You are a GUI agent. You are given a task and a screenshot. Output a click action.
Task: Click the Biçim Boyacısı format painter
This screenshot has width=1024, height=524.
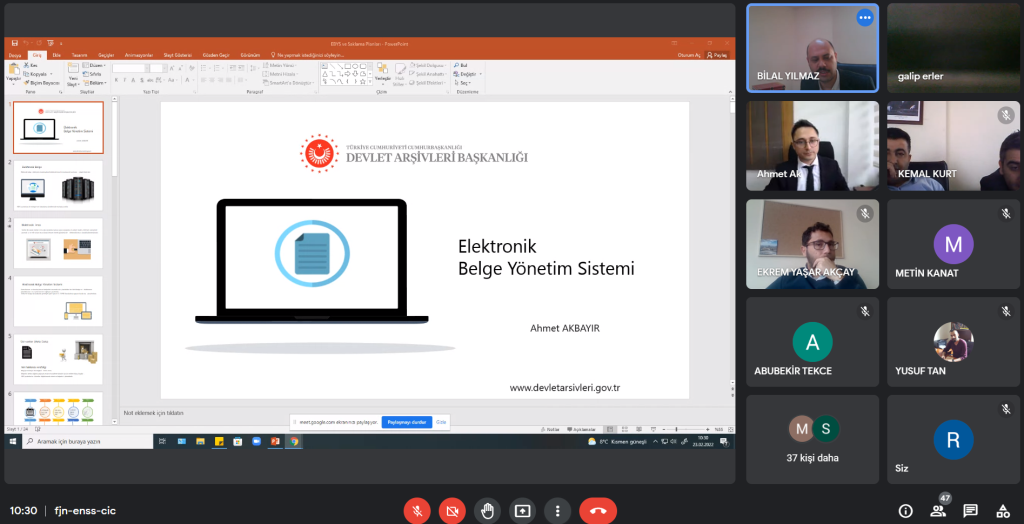(41, 83)
